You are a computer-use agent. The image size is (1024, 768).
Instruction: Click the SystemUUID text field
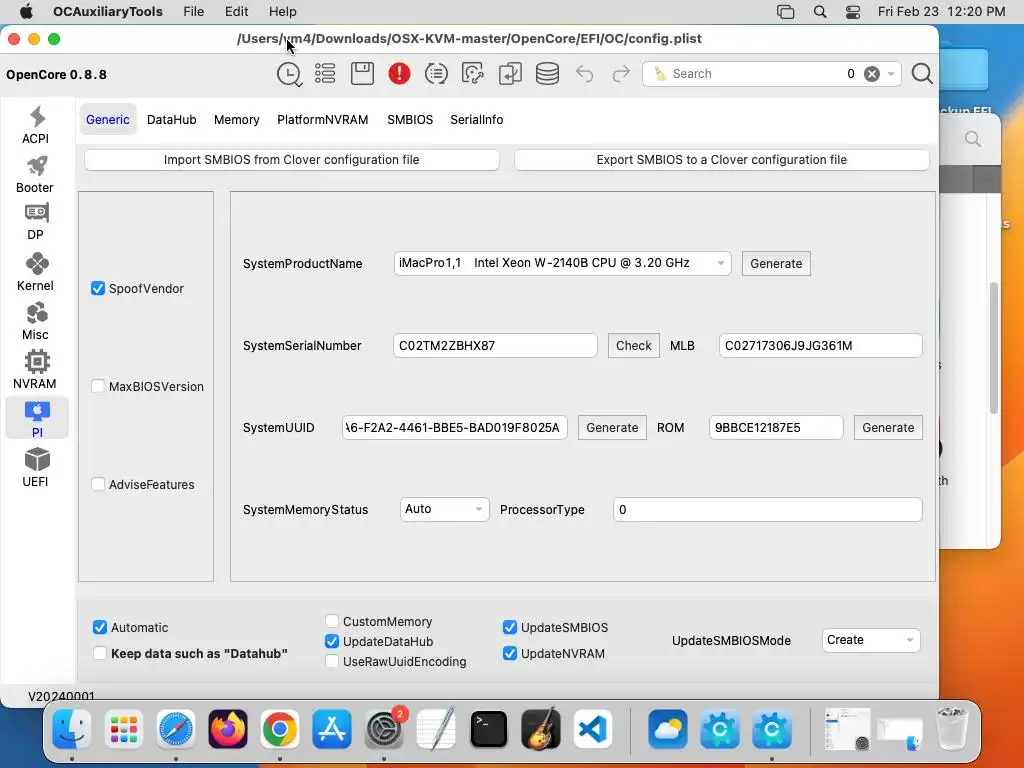(x=455, y=428)
